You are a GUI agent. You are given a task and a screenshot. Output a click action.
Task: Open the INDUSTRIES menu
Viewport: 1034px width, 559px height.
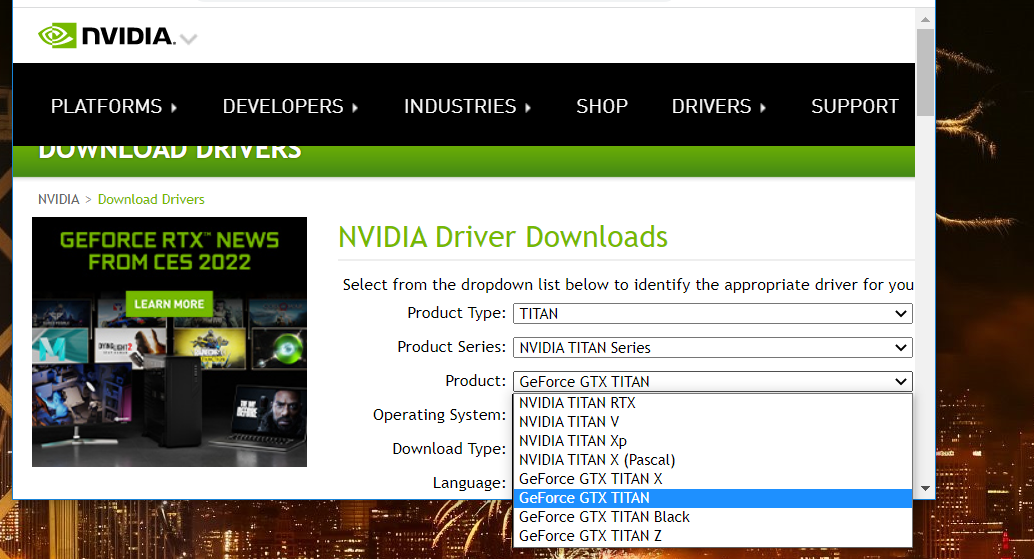point(468,106)
